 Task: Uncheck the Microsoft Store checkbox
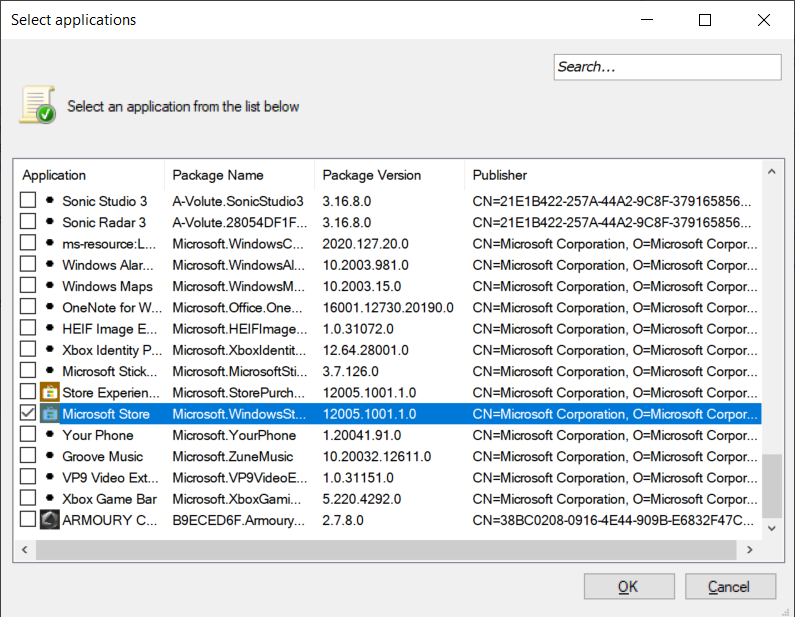(x=28, y=413)
